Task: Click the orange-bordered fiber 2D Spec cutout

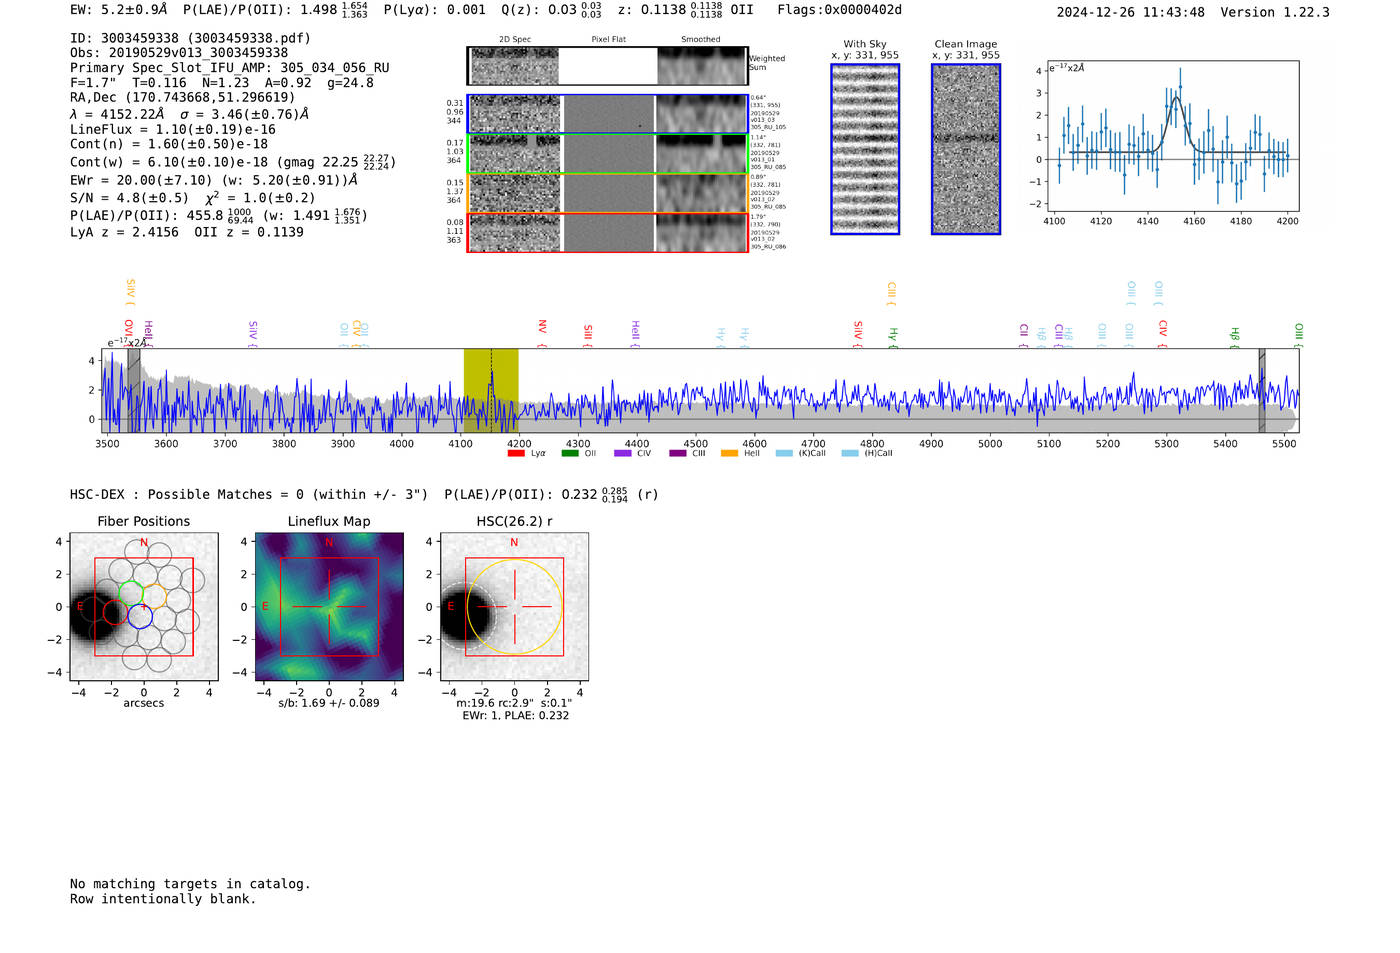Action: [x=515, y=194]
